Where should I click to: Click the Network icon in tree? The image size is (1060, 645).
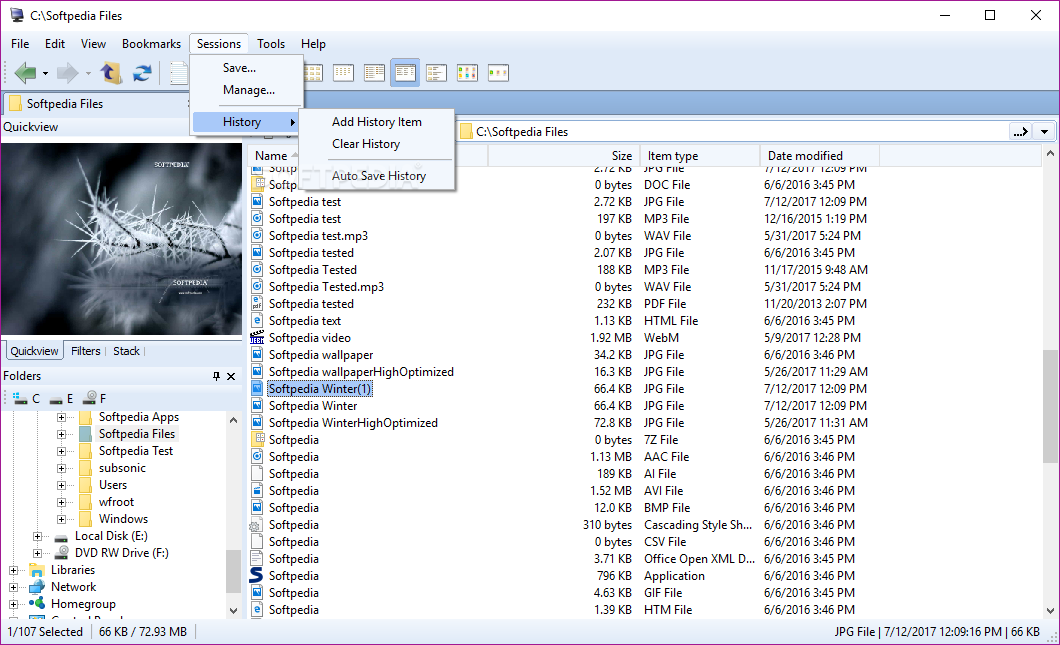point(37,587)
